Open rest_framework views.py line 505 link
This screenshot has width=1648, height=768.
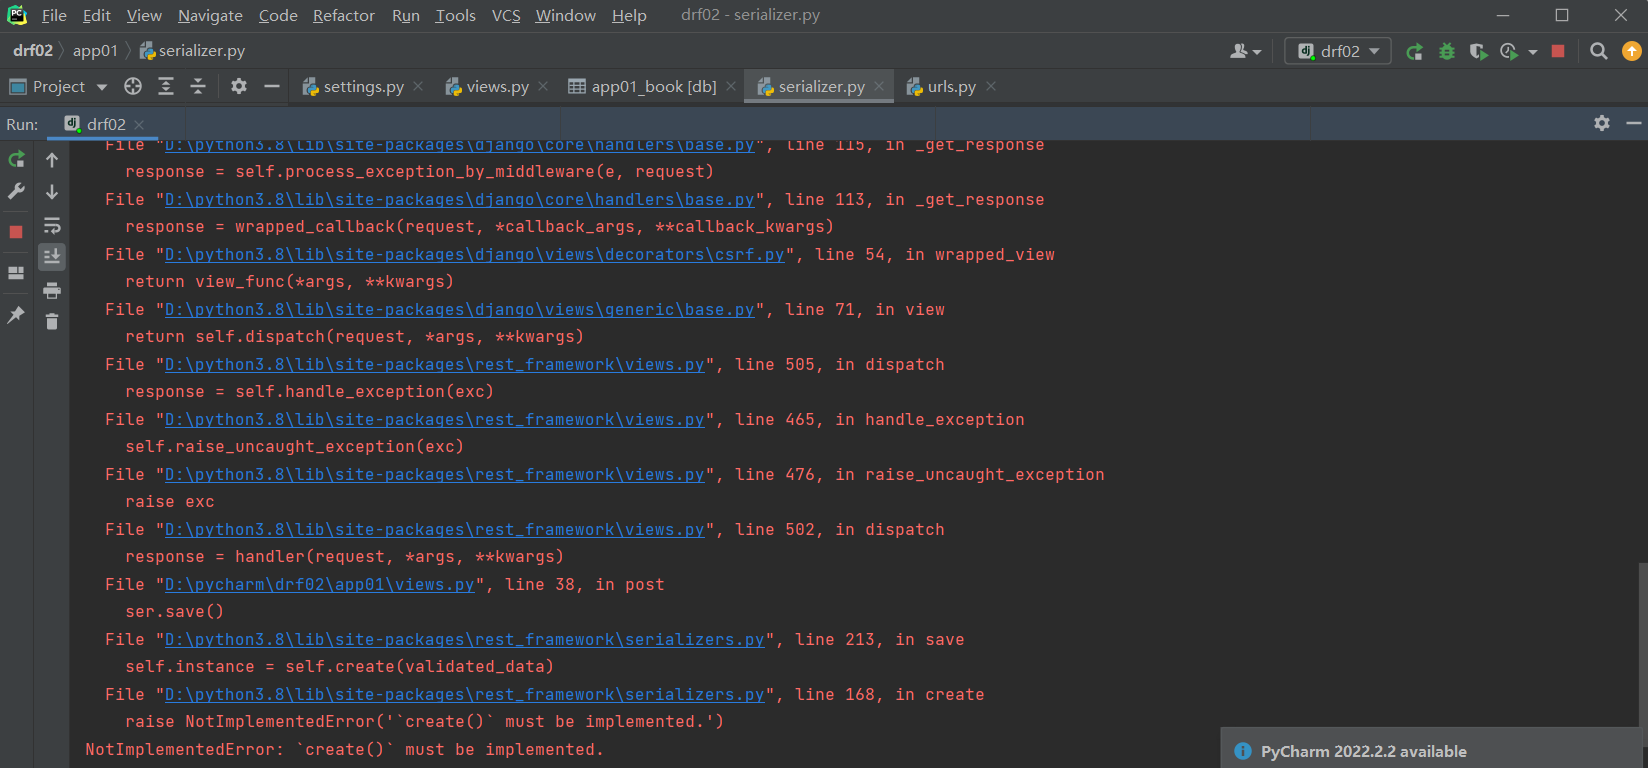click(x=434, y=365)
